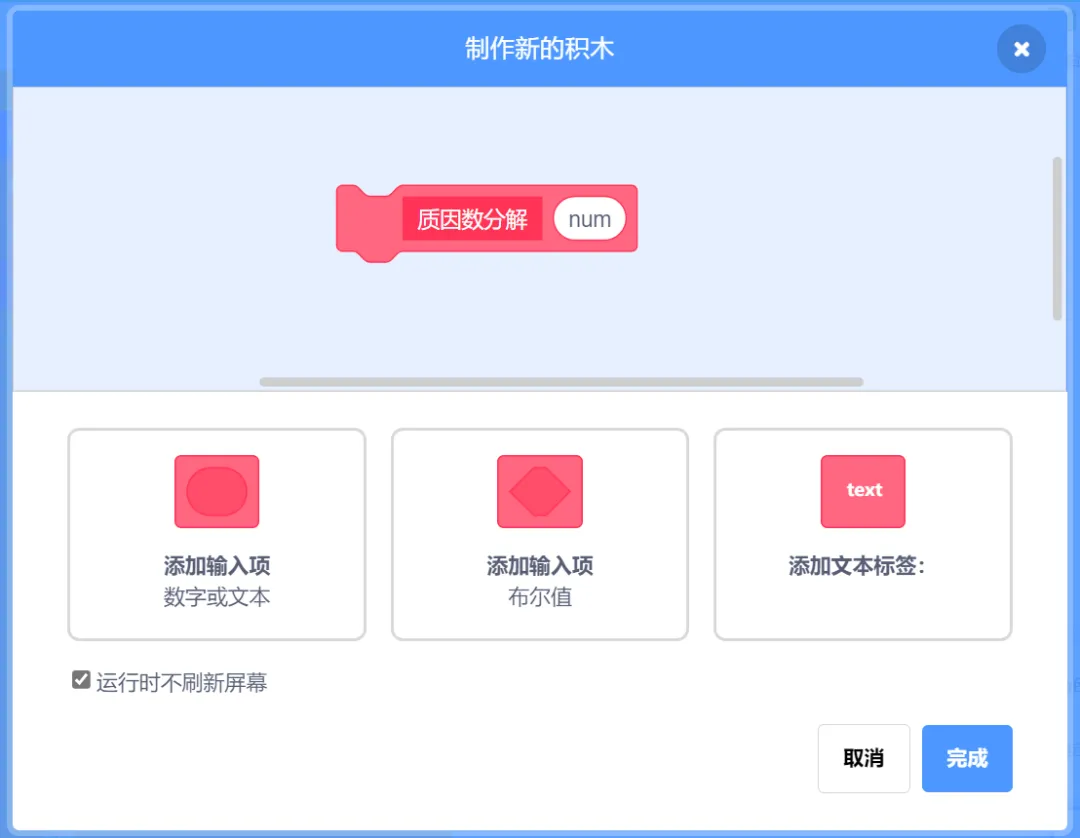Viewport: 1080px width, 838px height.
Task: Close the 制作新的积木 dialog
Action: tap(1021, 49)
